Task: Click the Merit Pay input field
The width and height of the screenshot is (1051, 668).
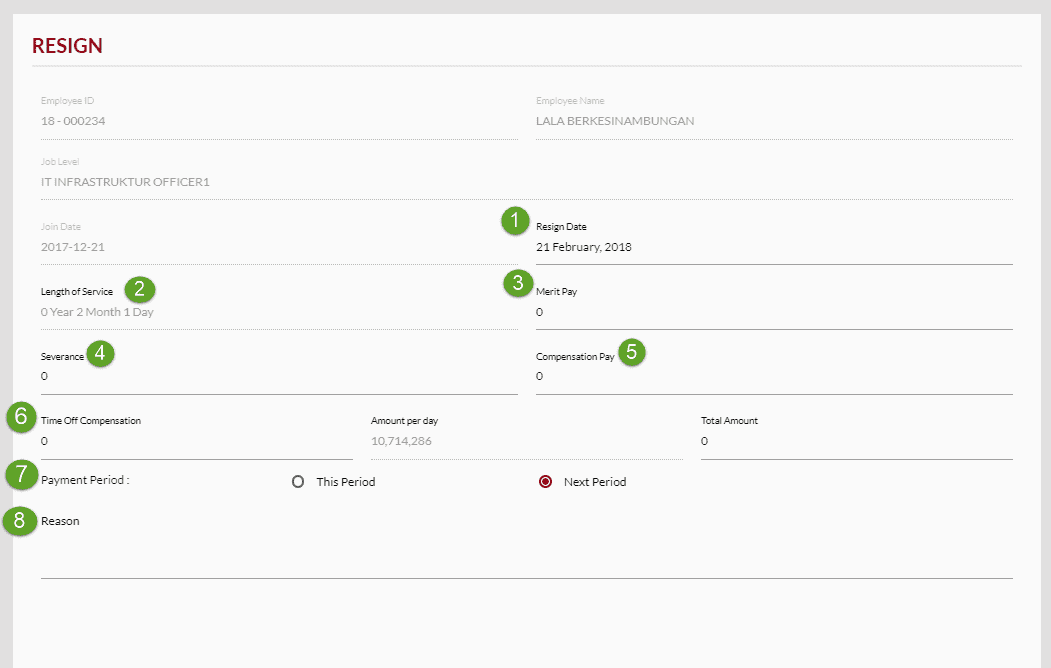Action: [773, 312]
